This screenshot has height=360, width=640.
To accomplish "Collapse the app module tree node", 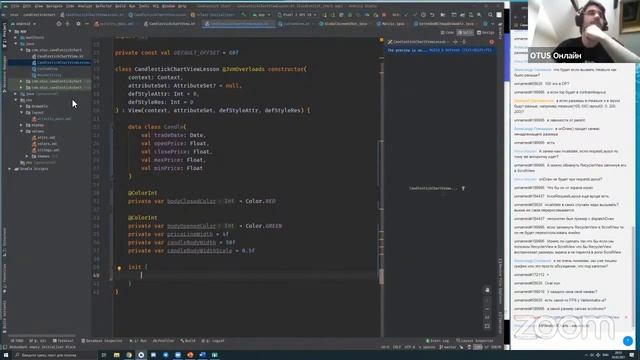I will pos(10,31).
